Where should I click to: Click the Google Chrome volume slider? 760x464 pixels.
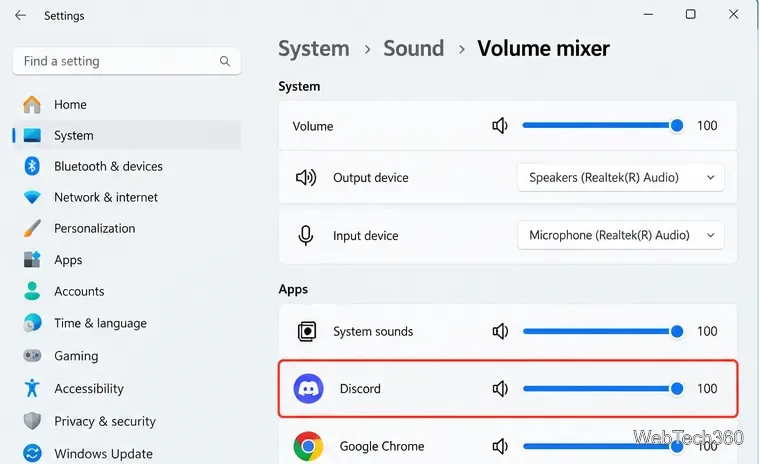coord(603,446)
